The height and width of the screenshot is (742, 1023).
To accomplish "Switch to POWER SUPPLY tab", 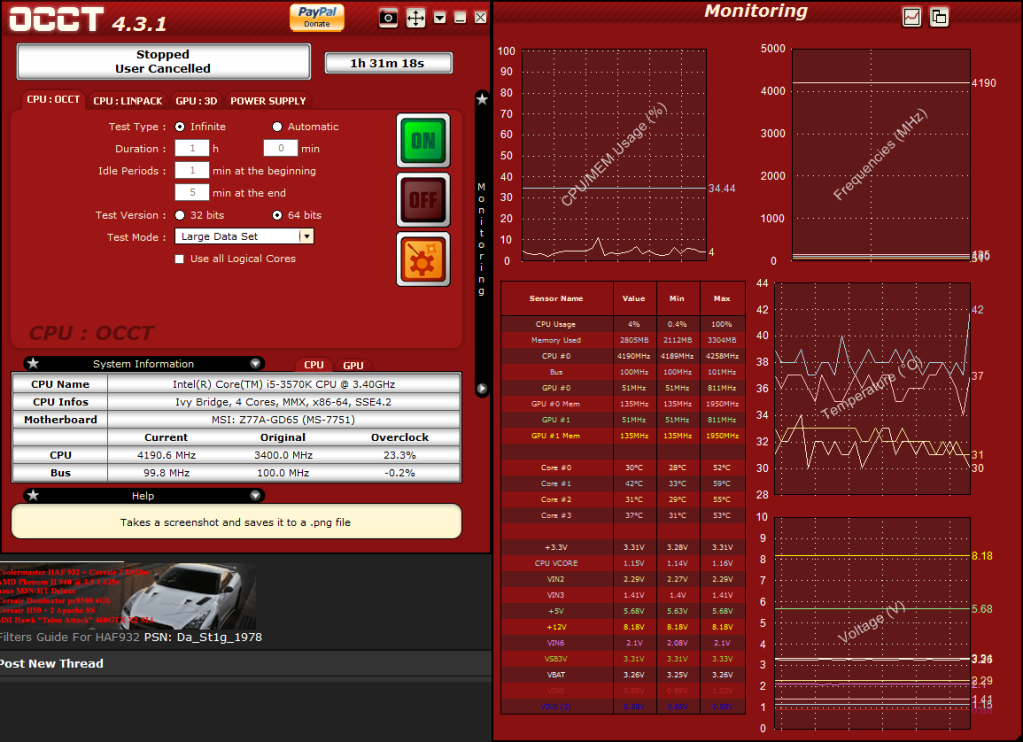I will pyautogui.click(x=267, y=101).
